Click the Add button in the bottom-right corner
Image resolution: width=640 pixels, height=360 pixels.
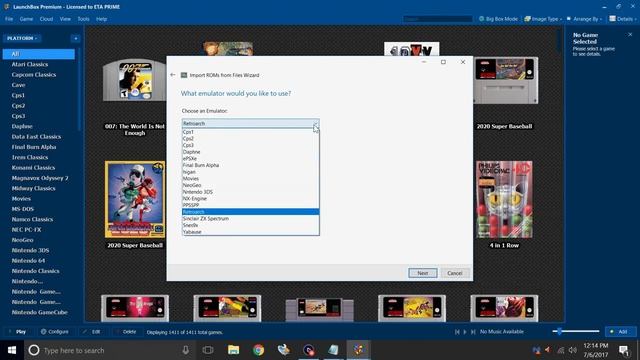[619, 332]
